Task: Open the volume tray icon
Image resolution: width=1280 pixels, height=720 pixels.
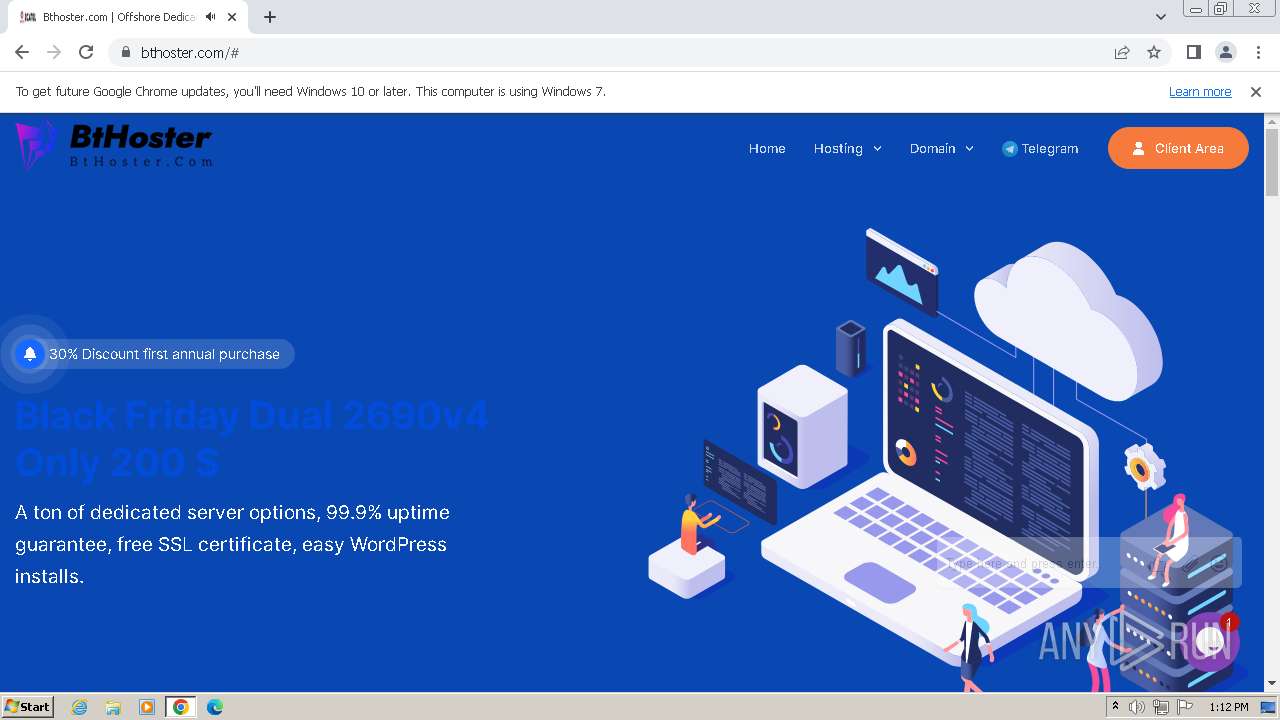Action: pyautogui.click(x=1137, y=707)
